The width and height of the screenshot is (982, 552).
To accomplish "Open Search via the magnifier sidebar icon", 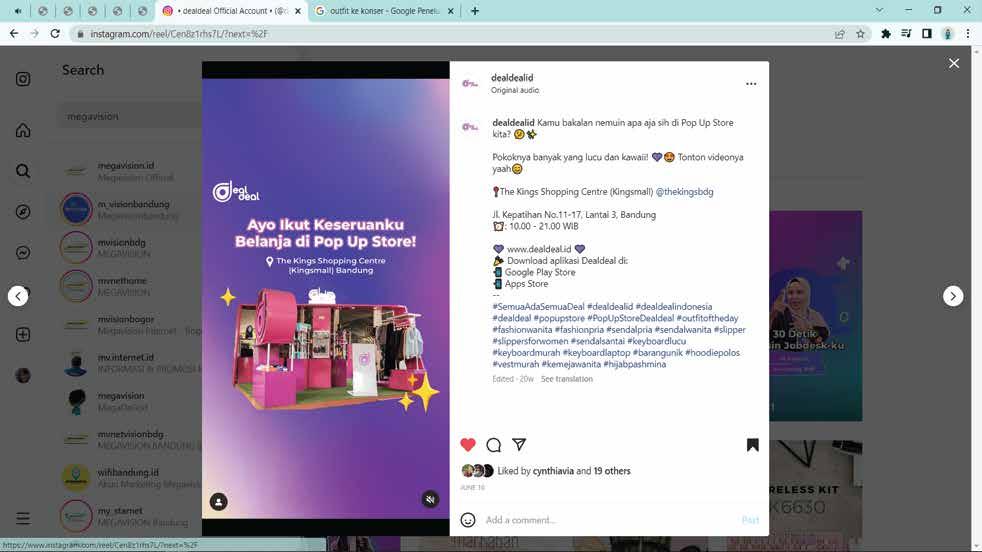I will [x=23, y=171].
